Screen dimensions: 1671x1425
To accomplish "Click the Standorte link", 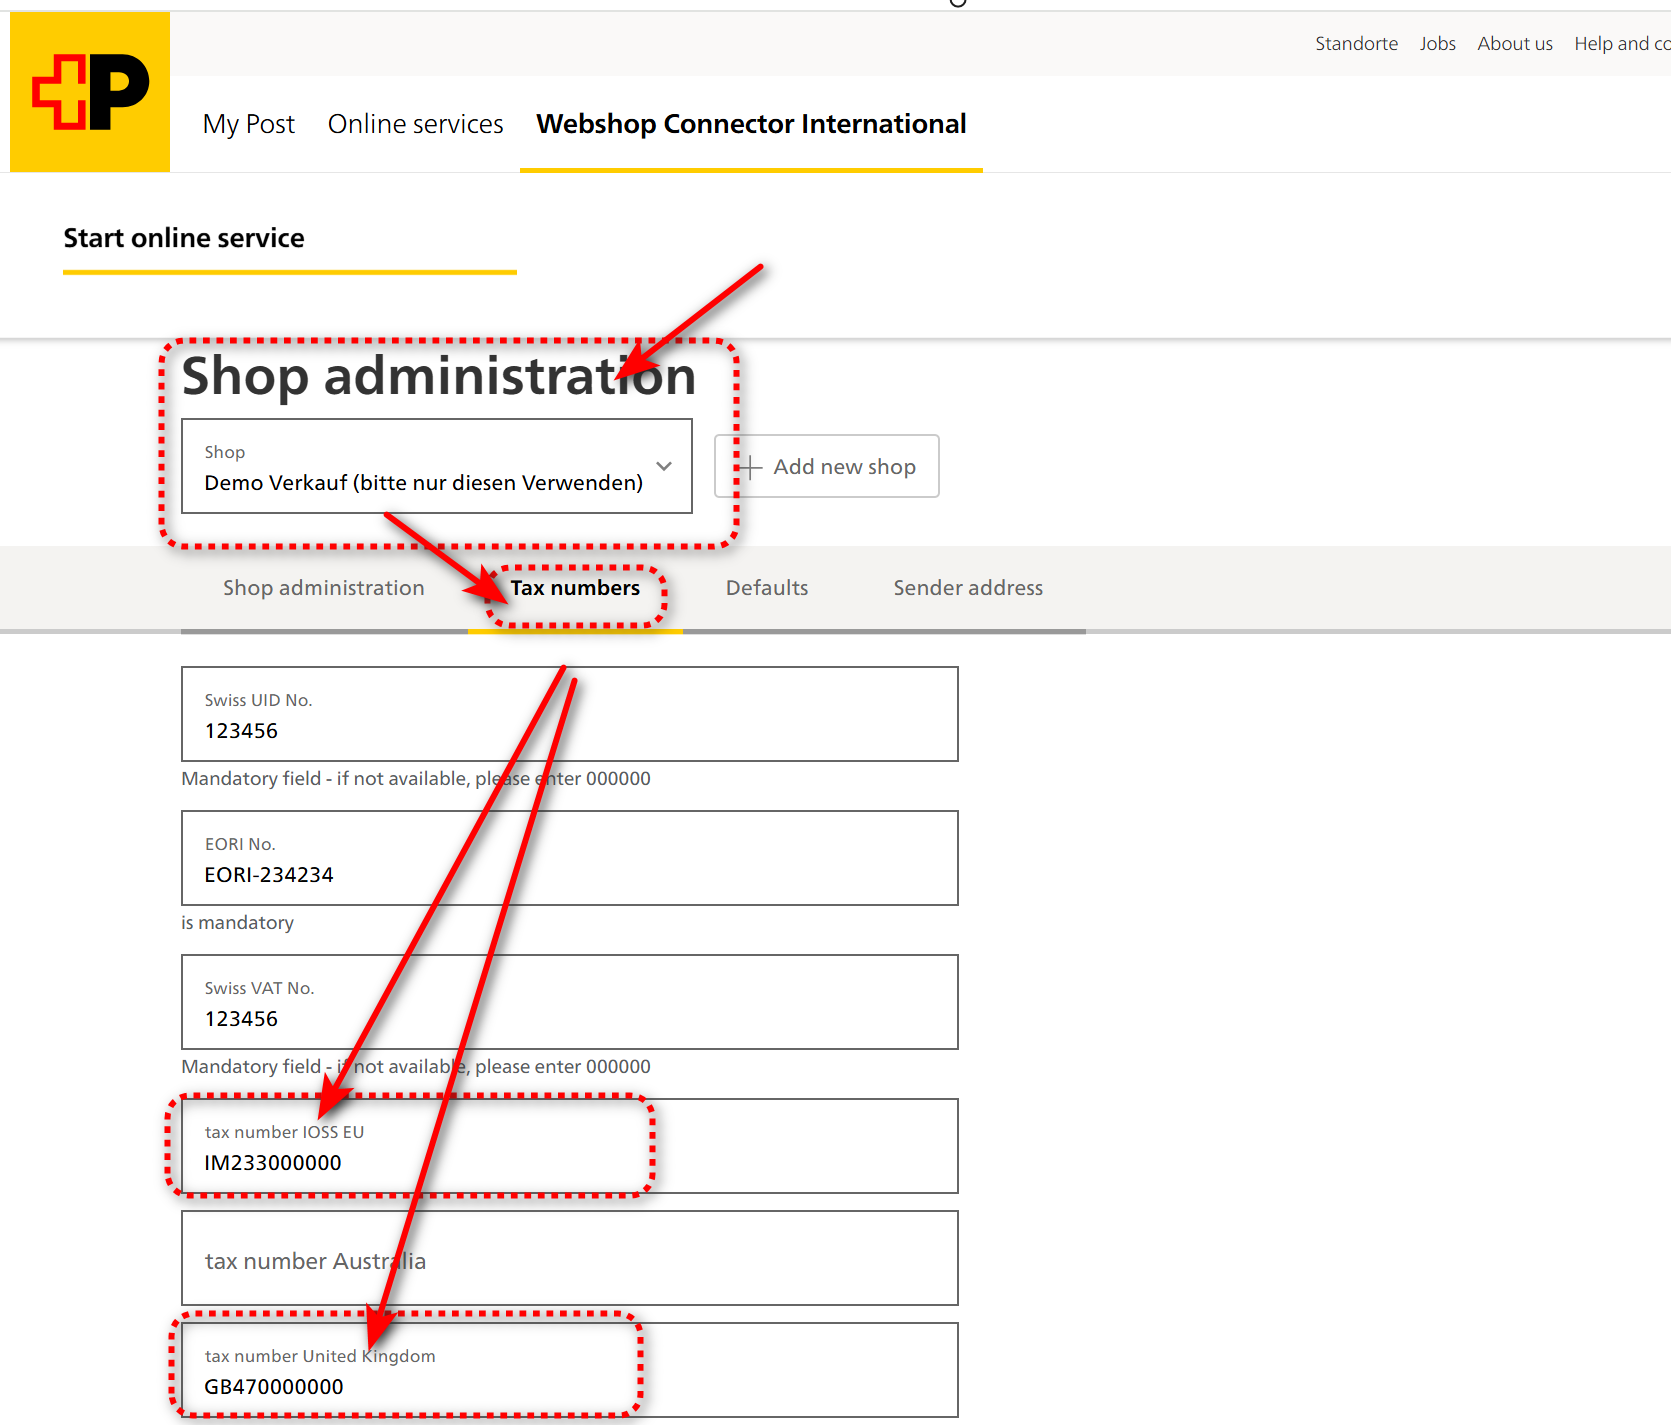I will [x=1356, y=44].
